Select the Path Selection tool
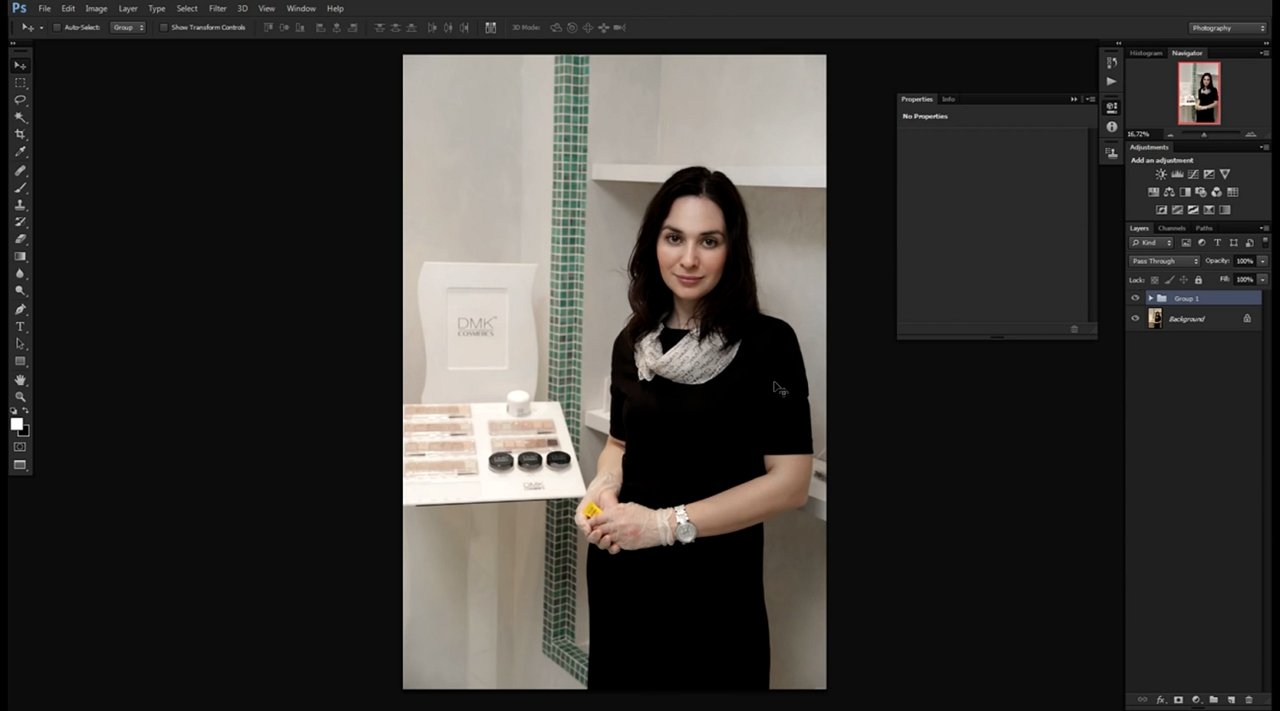 20,343
